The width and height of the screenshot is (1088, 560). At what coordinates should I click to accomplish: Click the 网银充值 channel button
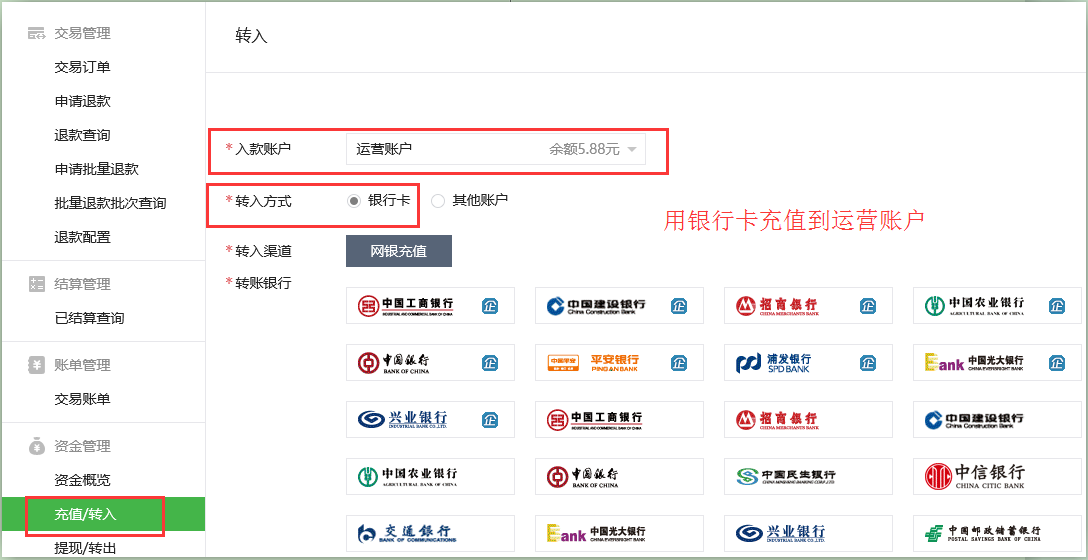click(399, 251)
